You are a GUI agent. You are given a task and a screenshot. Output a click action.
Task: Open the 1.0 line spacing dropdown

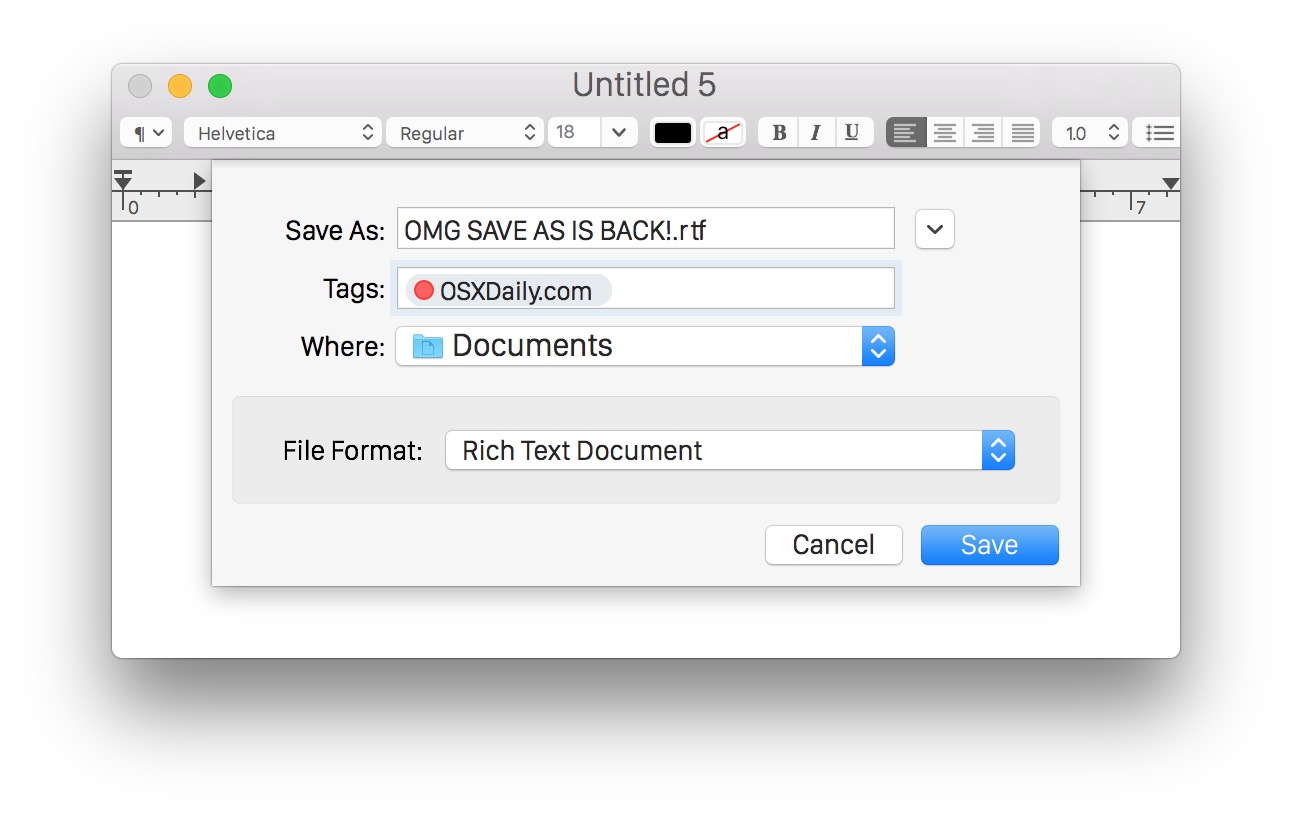coord(1090,133)
